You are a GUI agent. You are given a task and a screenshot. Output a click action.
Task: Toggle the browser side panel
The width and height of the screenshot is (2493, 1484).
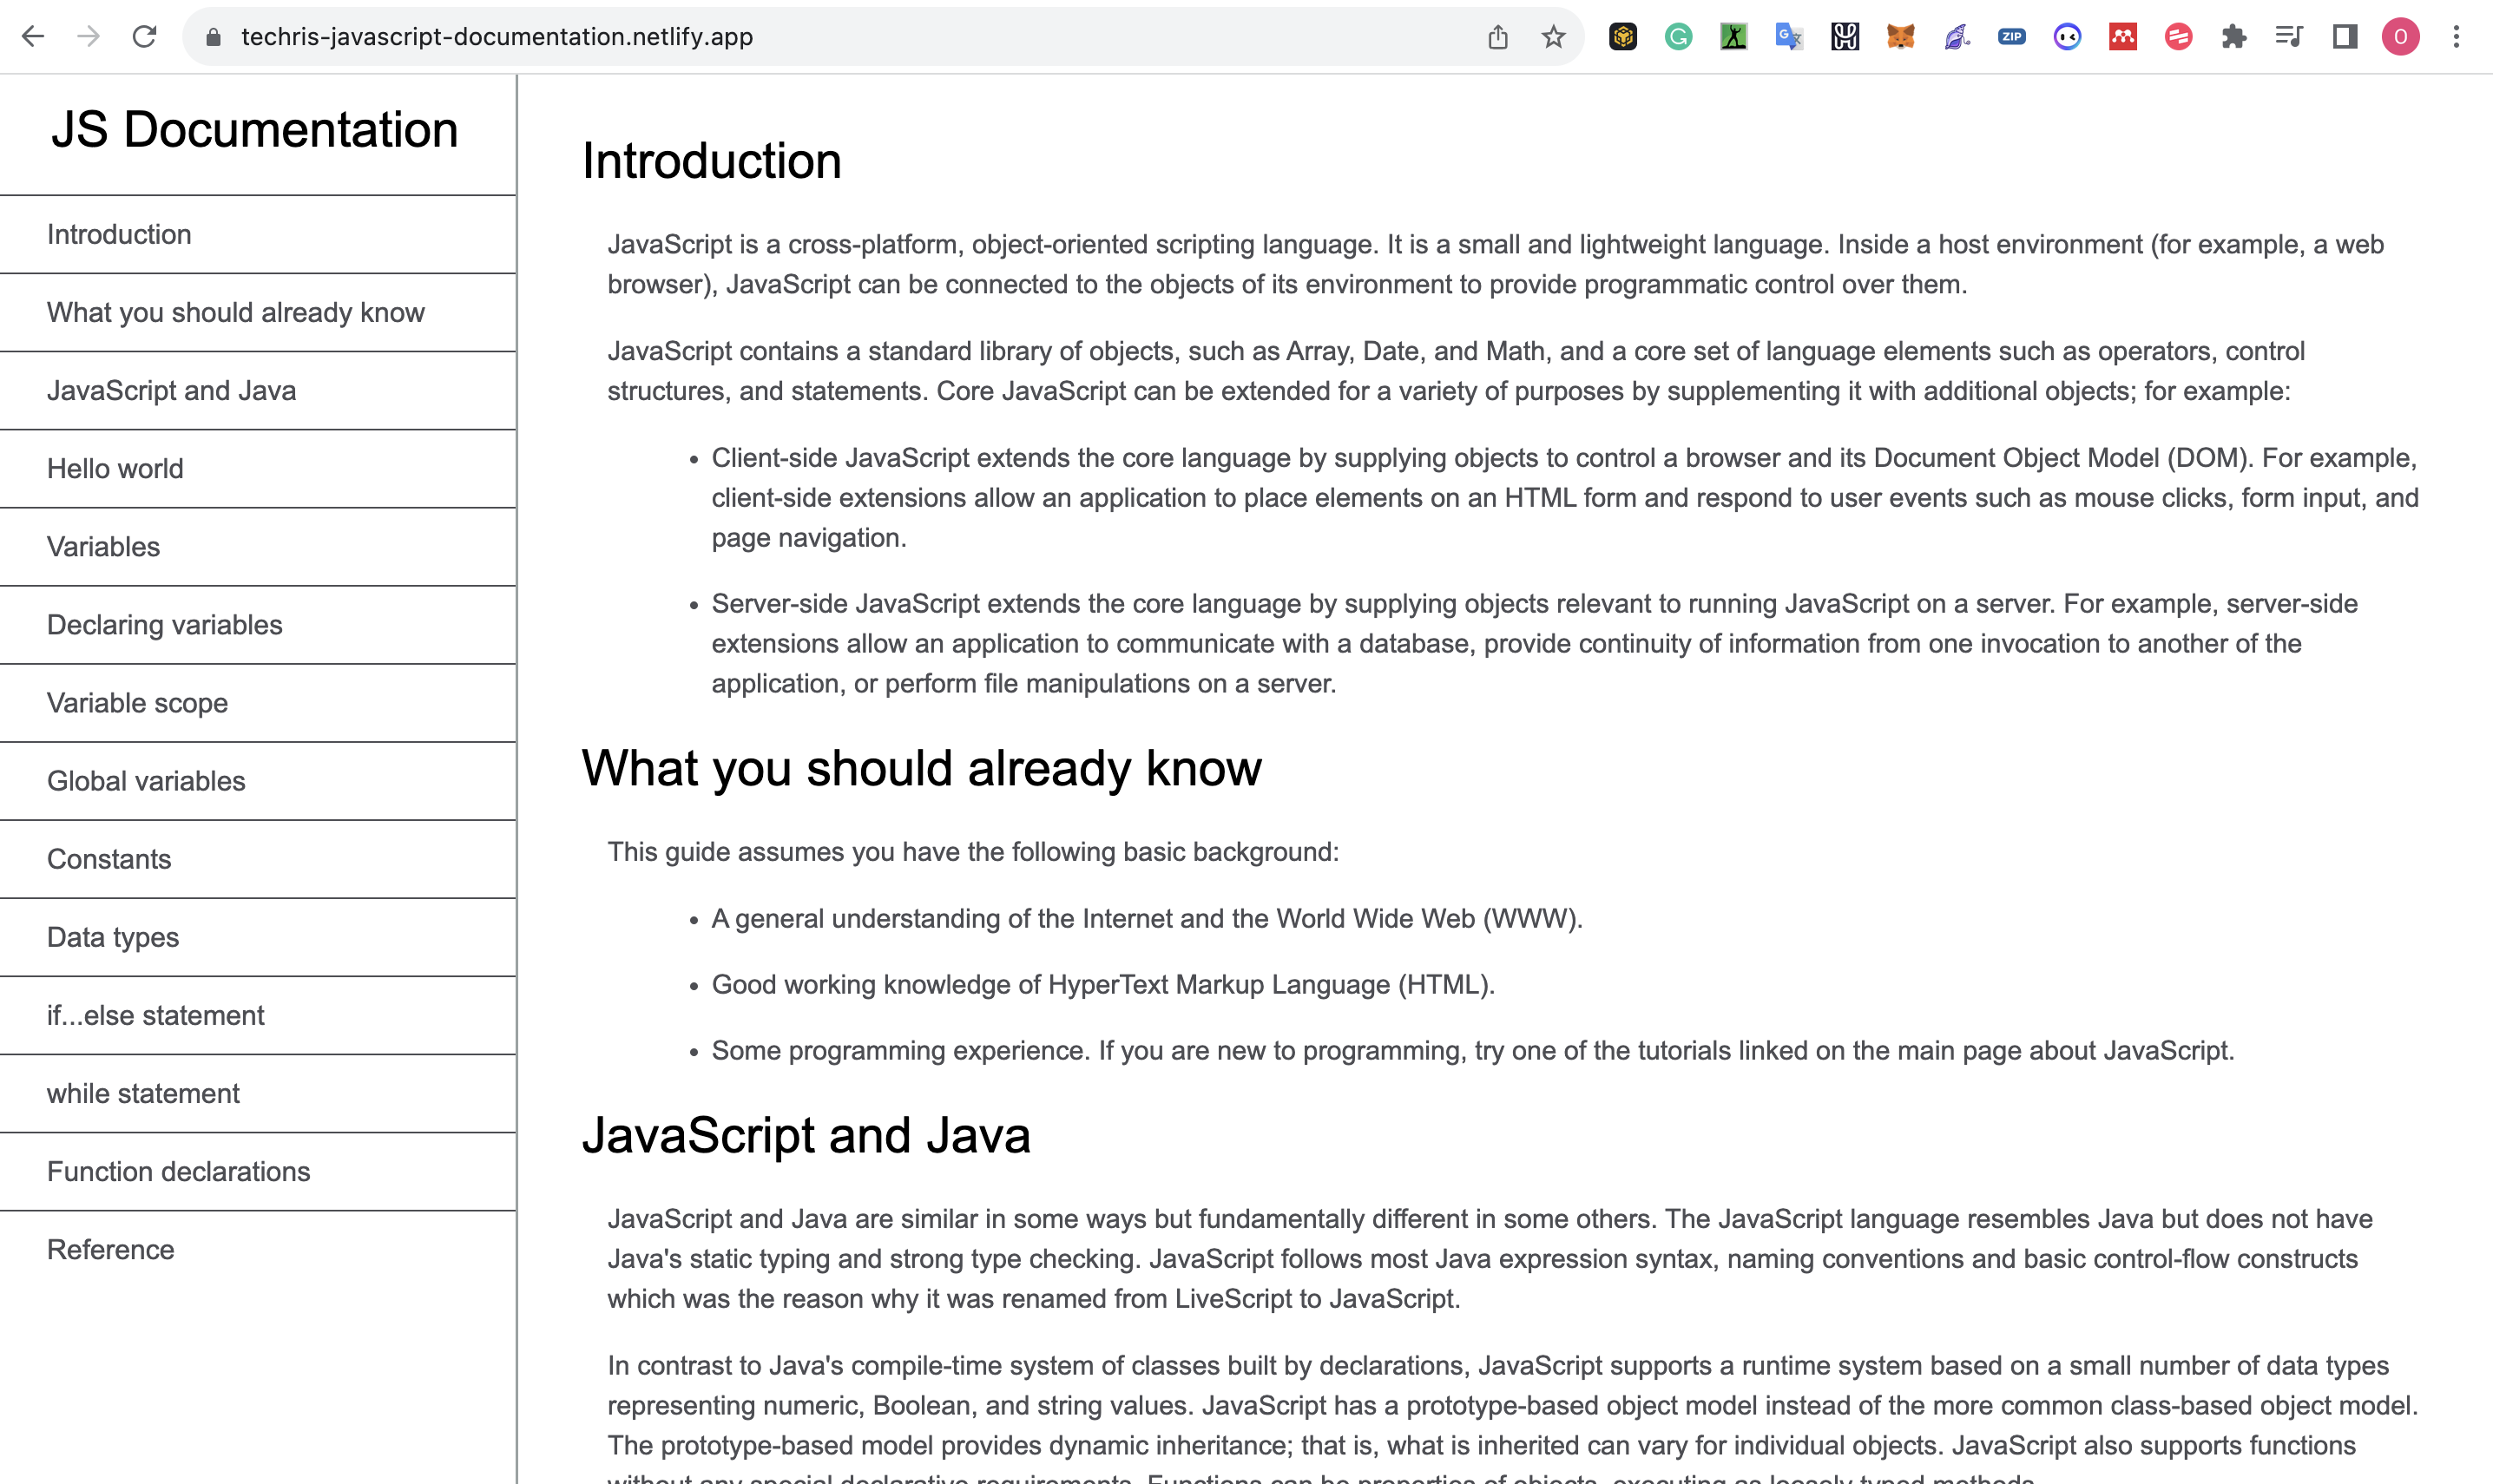[2345, 37]
